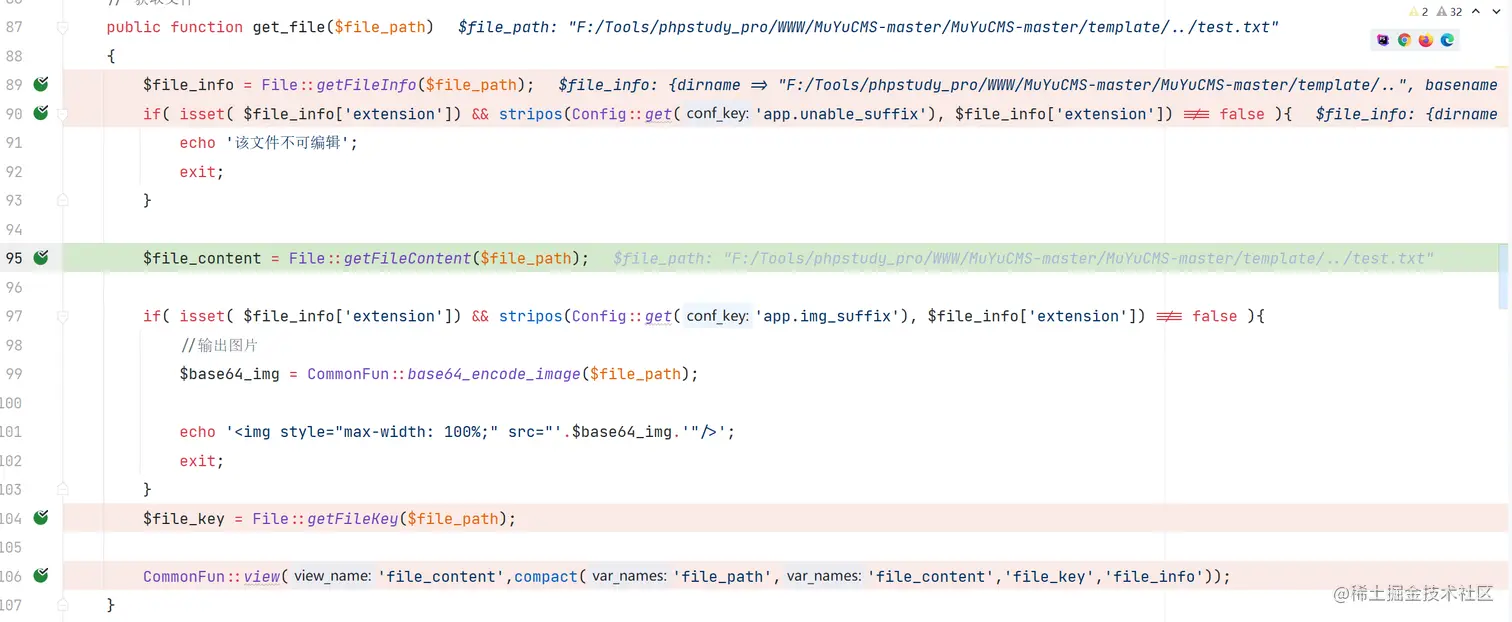Screen dimensions: 1512x622
Task: Click the $file_path debug value on line 87
Action: 868,27
